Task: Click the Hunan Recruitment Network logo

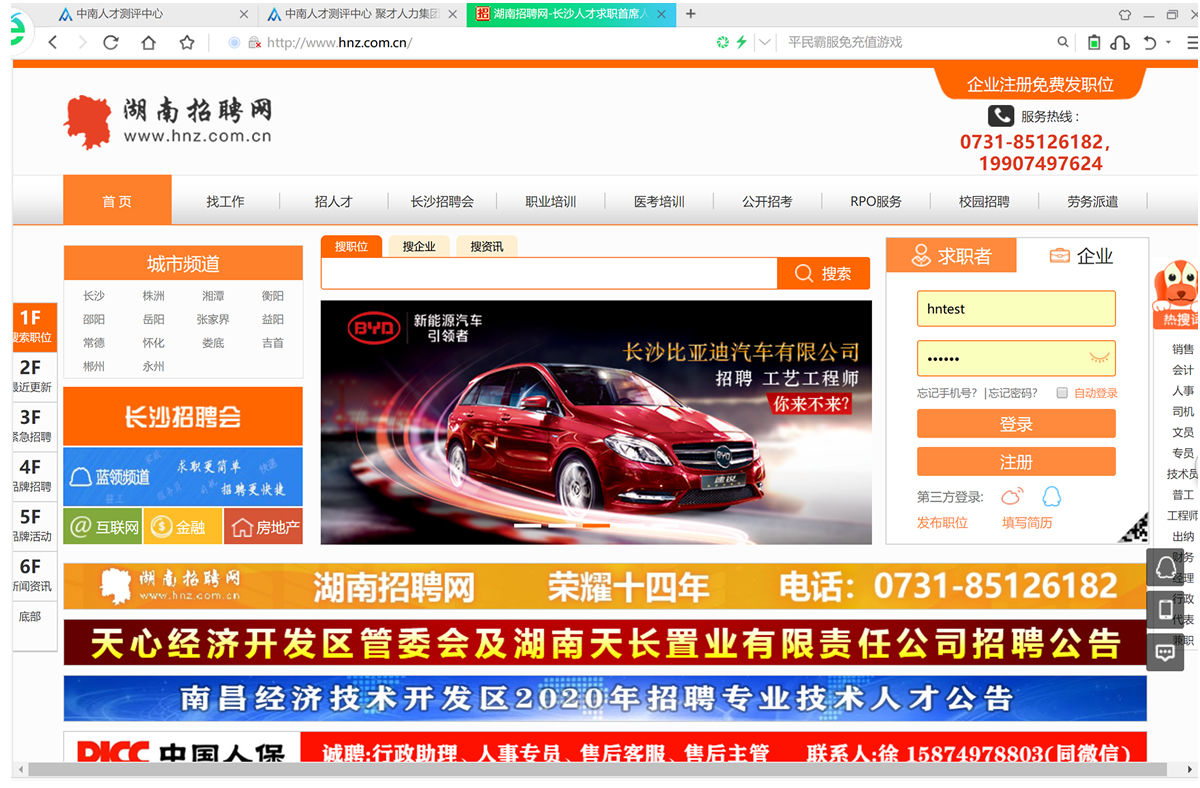Action: pyautogui.click(x=167, y=122)
